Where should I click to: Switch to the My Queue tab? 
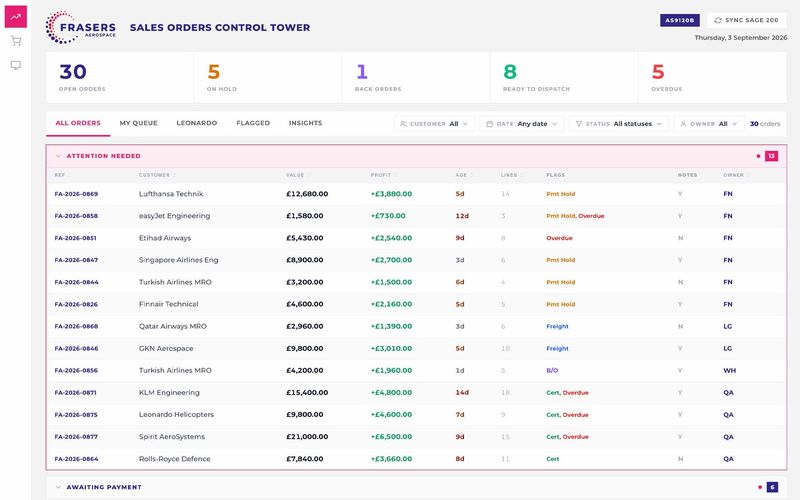coord(138,123)
